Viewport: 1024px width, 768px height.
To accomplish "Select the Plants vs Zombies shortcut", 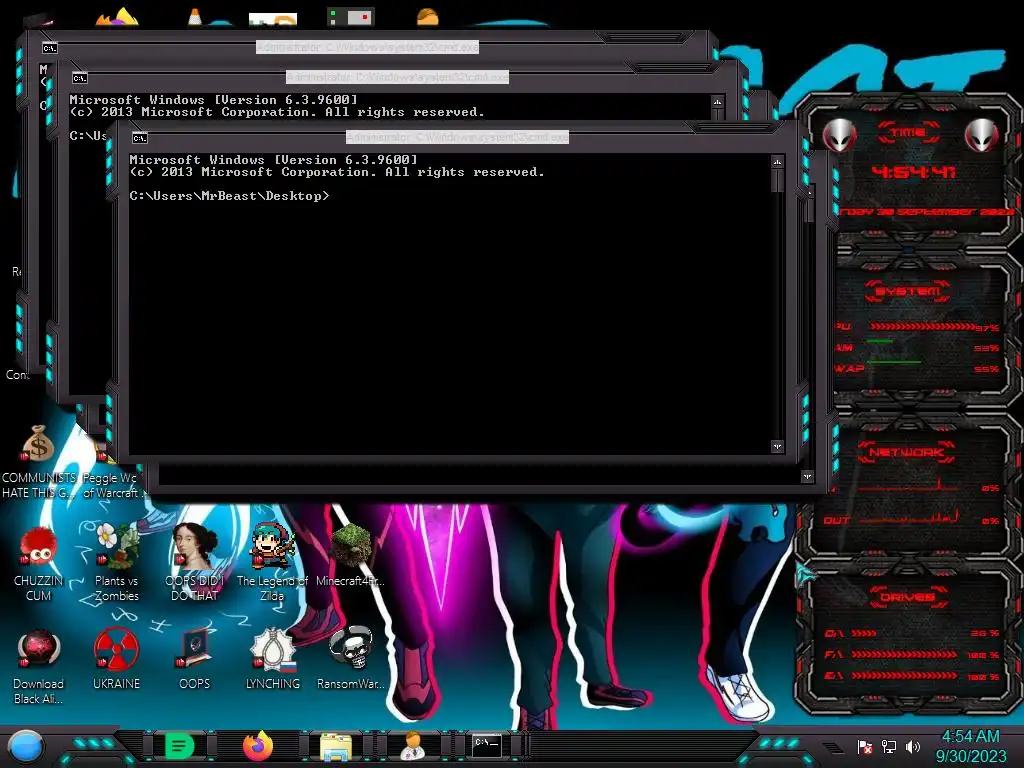I will pos(116,563).
